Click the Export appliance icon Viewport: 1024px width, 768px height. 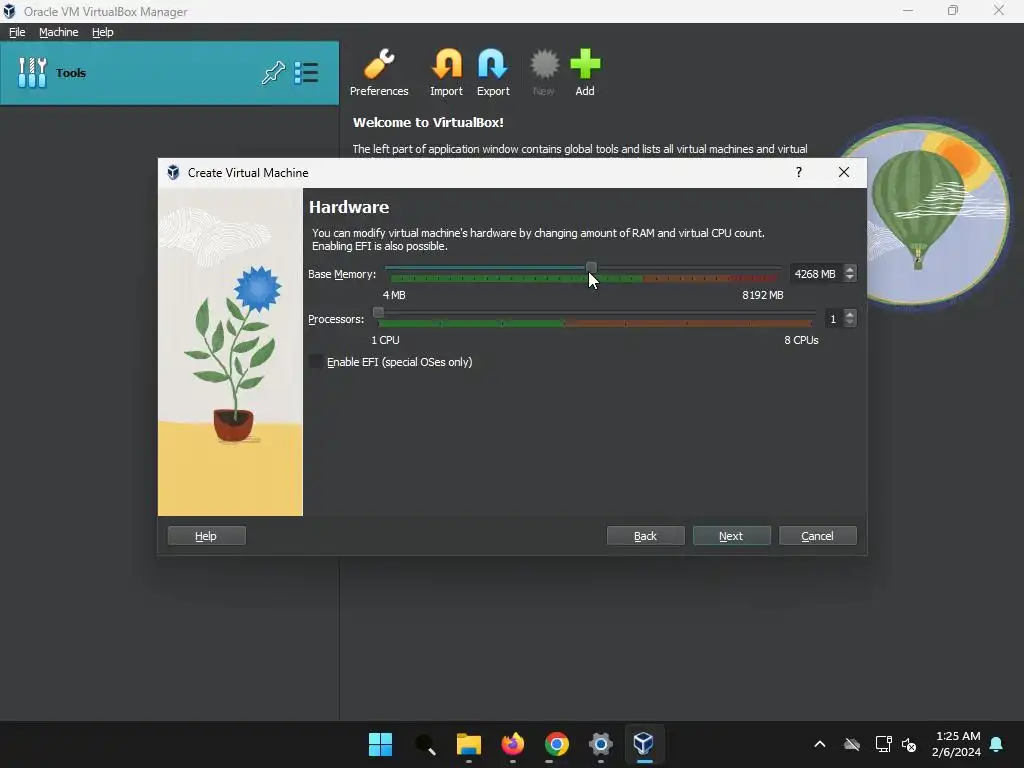point(492,72)
